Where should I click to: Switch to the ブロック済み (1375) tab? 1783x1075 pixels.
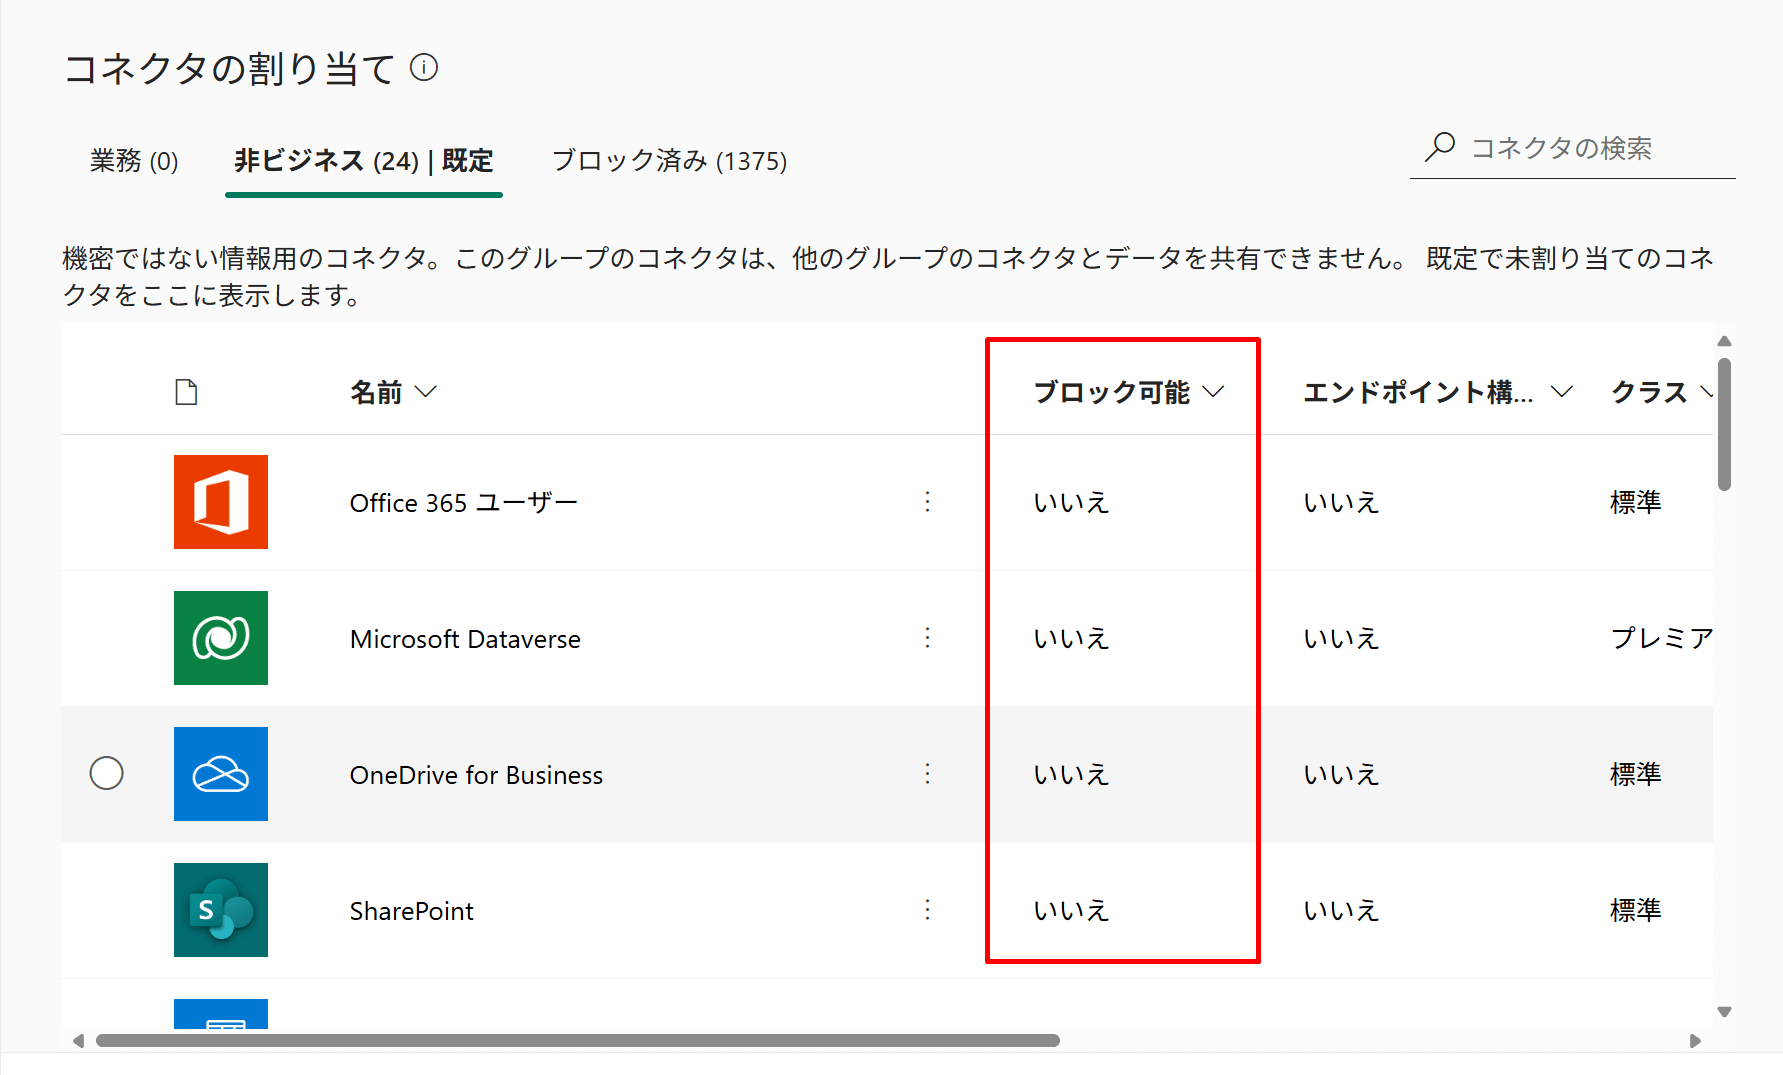coord(669,161)
